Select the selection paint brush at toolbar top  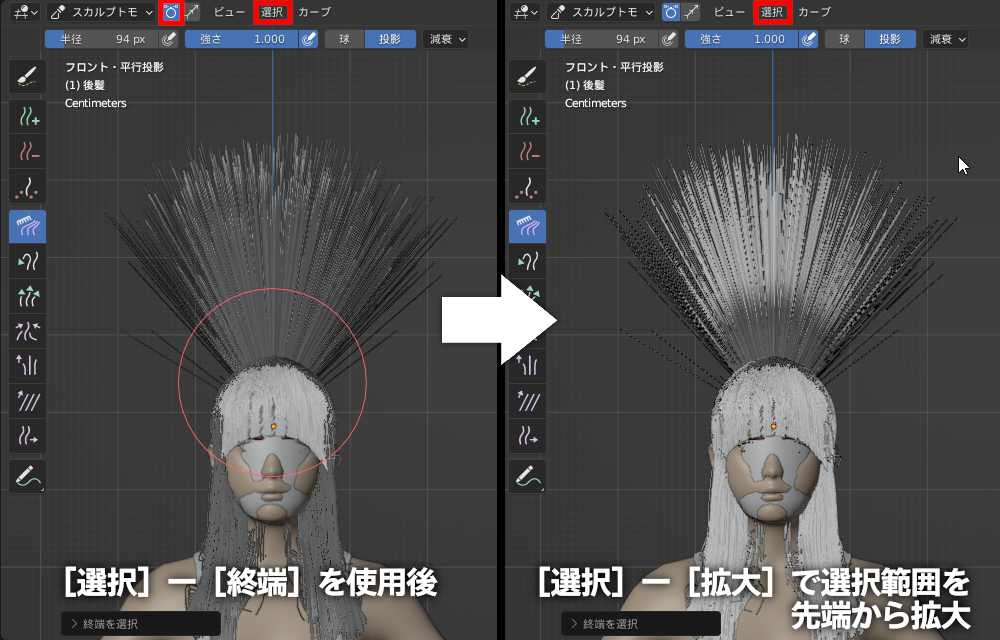click(27, 76)
